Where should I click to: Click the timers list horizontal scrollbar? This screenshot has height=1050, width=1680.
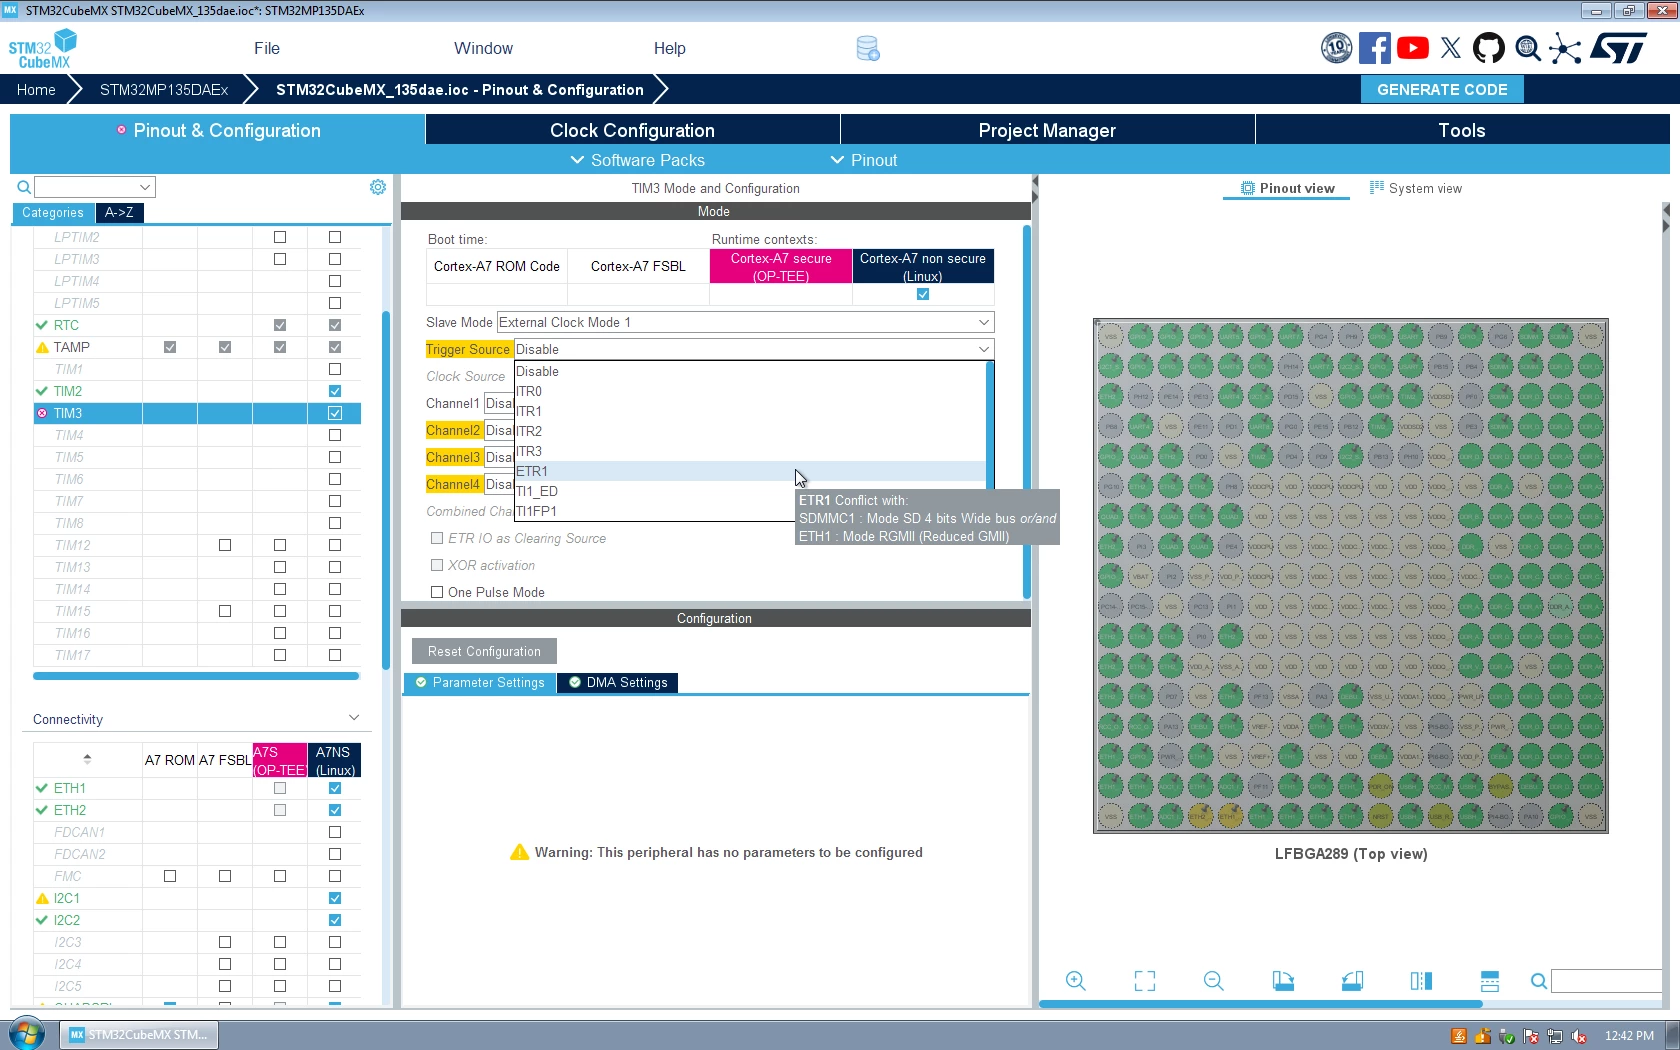[x=196, y=676]
